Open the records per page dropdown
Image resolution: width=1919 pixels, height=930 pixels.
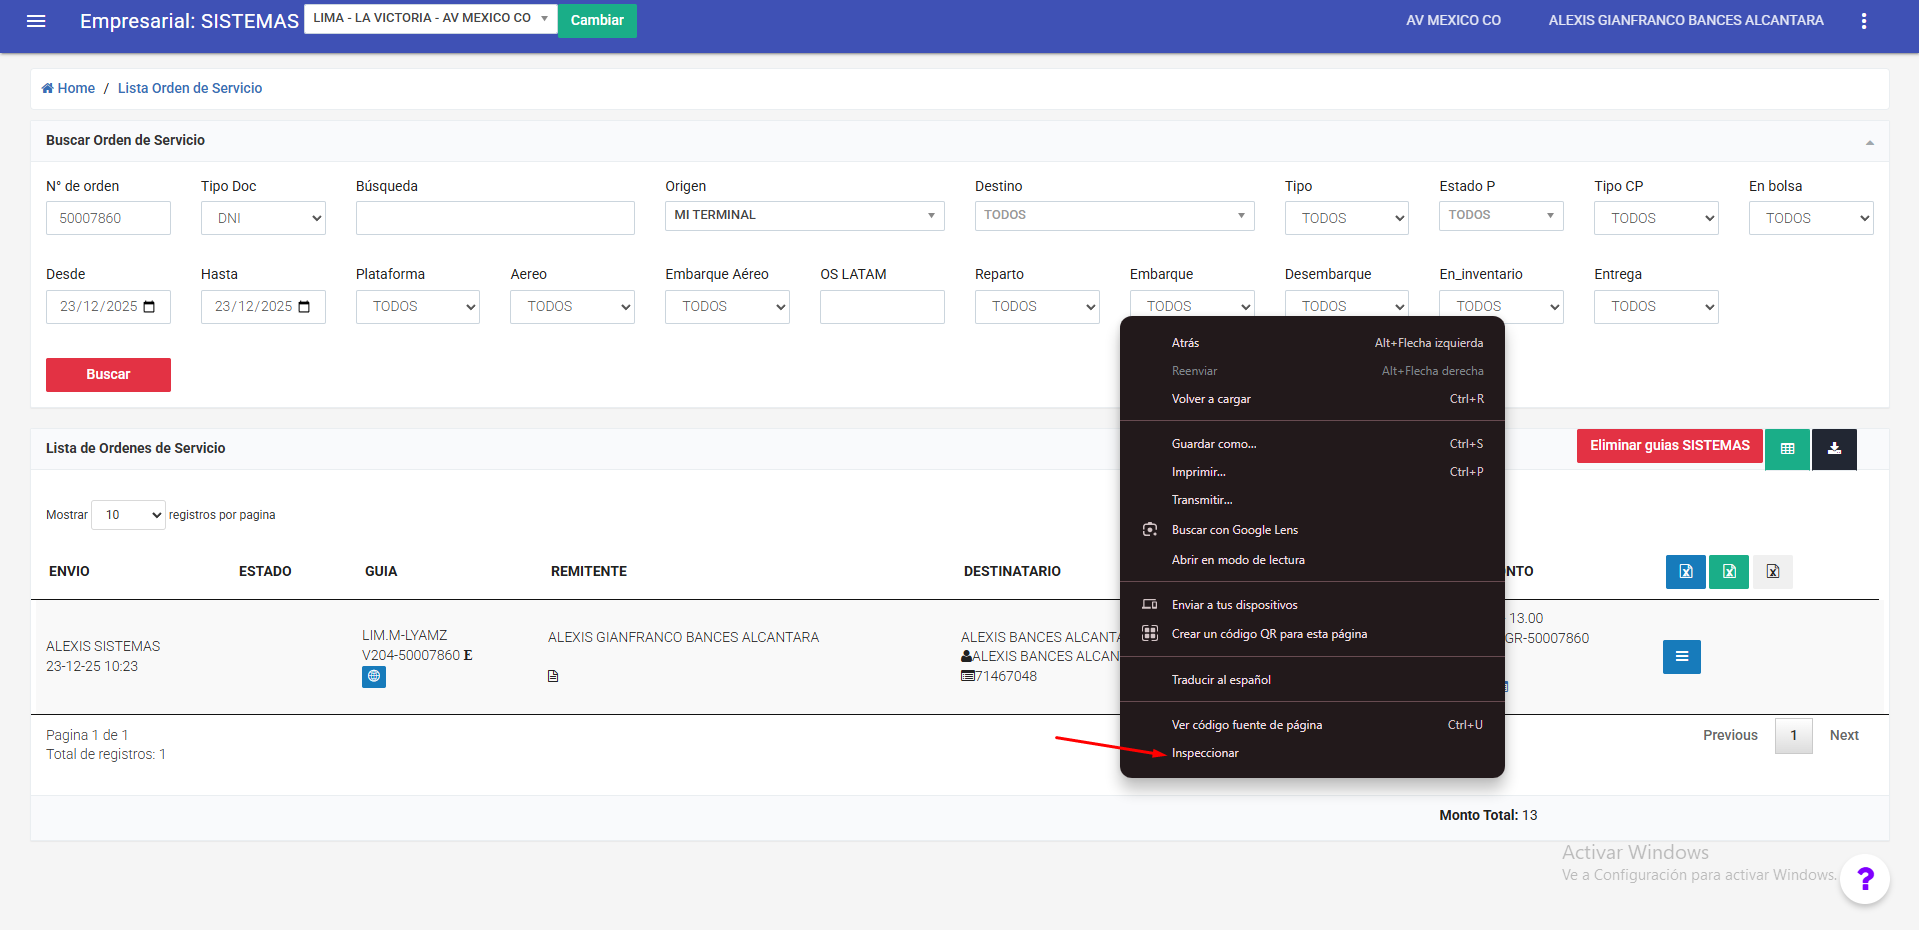(128, 515)
